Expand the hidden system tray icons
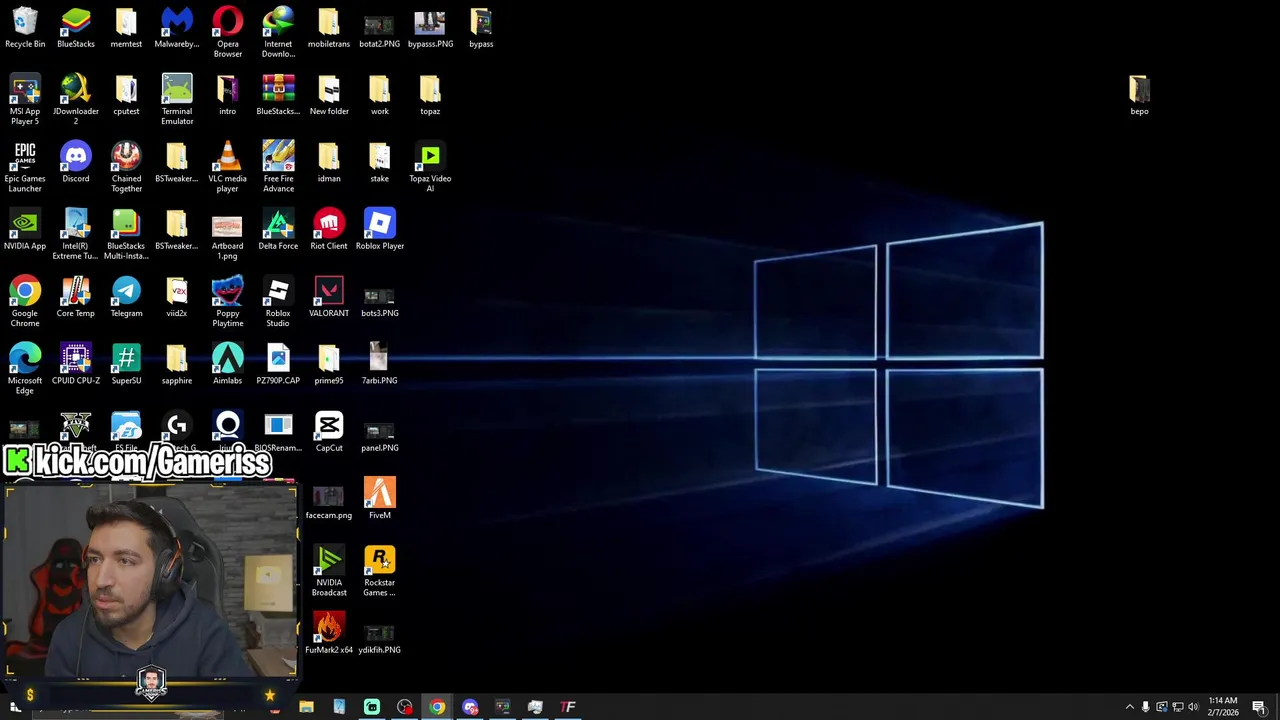This screenshot has height=720, width=1280. pyautogui.click(x=1130, y=707)
